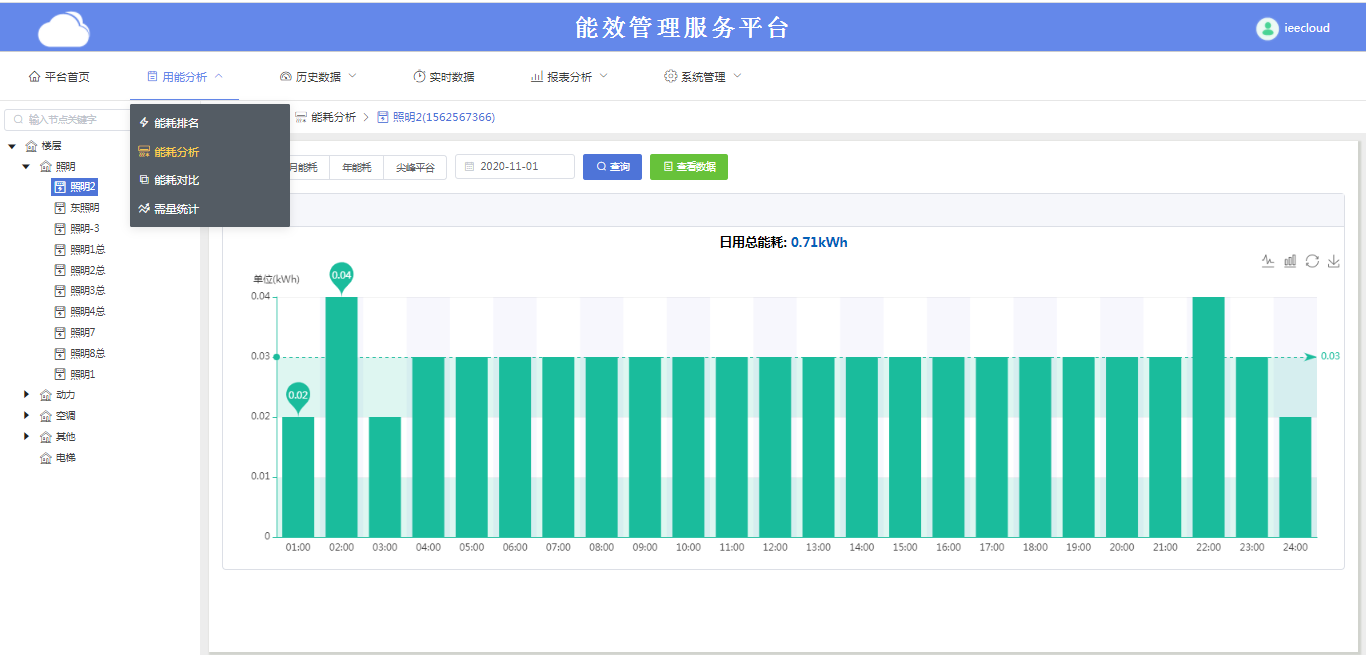Expand the 空调 tree node
The image size is (1366, 655).
coord(27,416)
